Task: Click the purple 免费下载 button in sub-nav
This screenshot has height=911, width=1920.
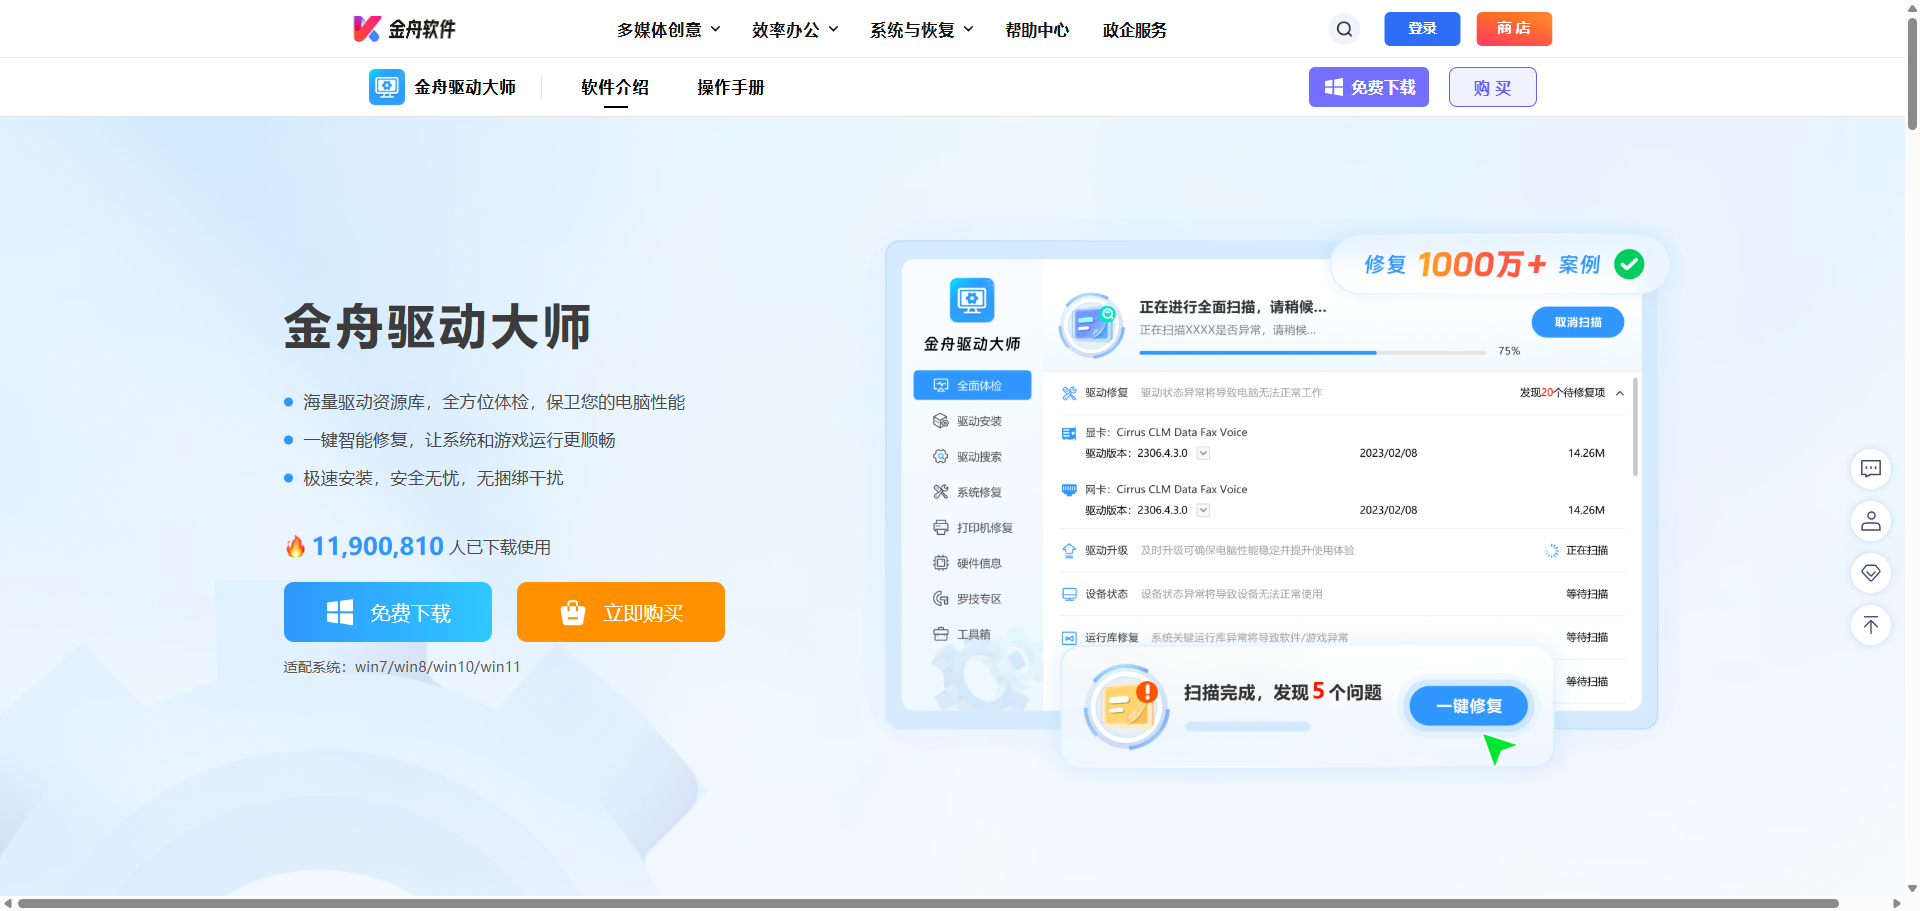Action: tap(1369, 87)
